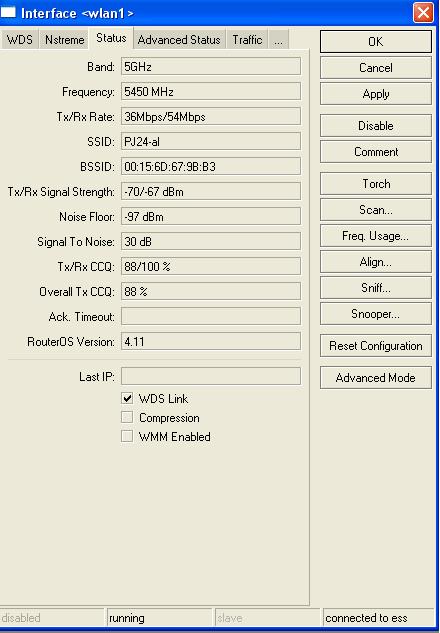Click the Band field showing 5GHz
Image resolution: width=440 pixels, height=633 pixels.
(211, 66)
